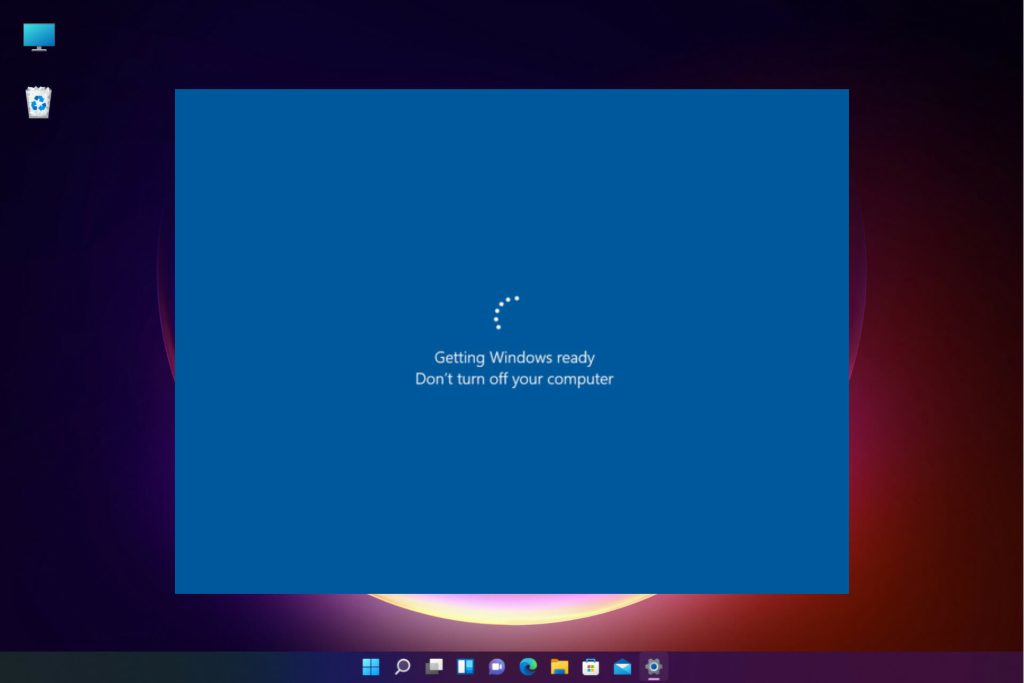Open Settings gear on taskbar
The height and width of the screenshot is (683, 1024).
click(x=654, y=666)
